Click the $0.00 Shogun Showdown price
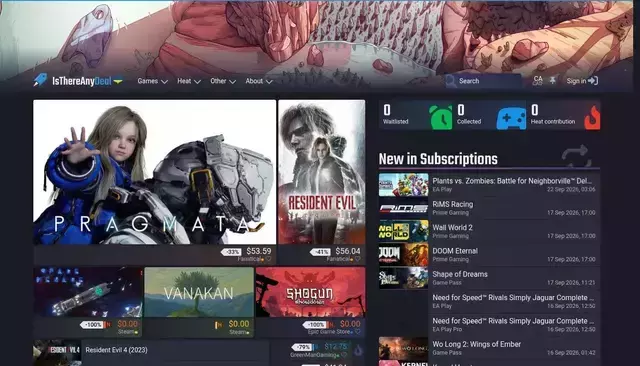This screenshot has width=640, height=366. coord(350,324)
